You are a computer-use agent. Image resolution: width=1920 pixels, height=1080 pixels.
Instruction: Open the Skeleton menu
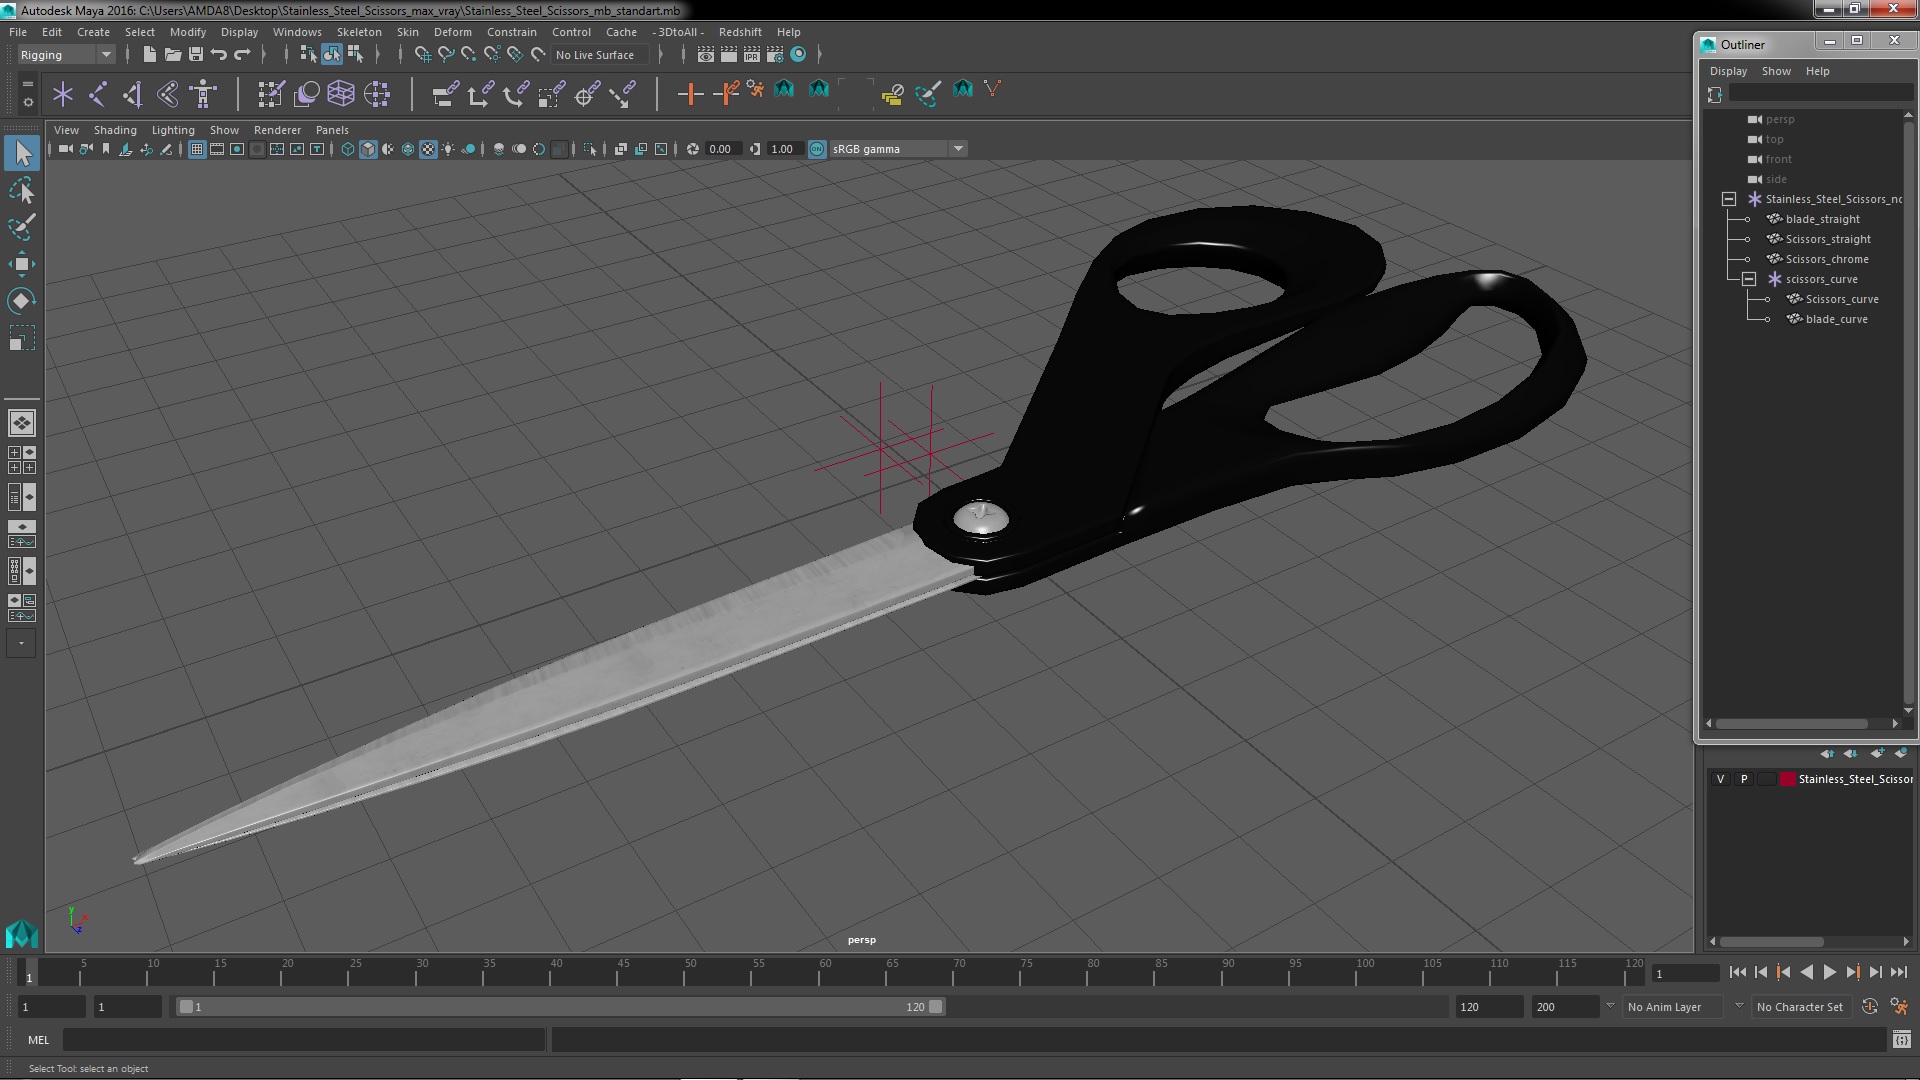358,32
